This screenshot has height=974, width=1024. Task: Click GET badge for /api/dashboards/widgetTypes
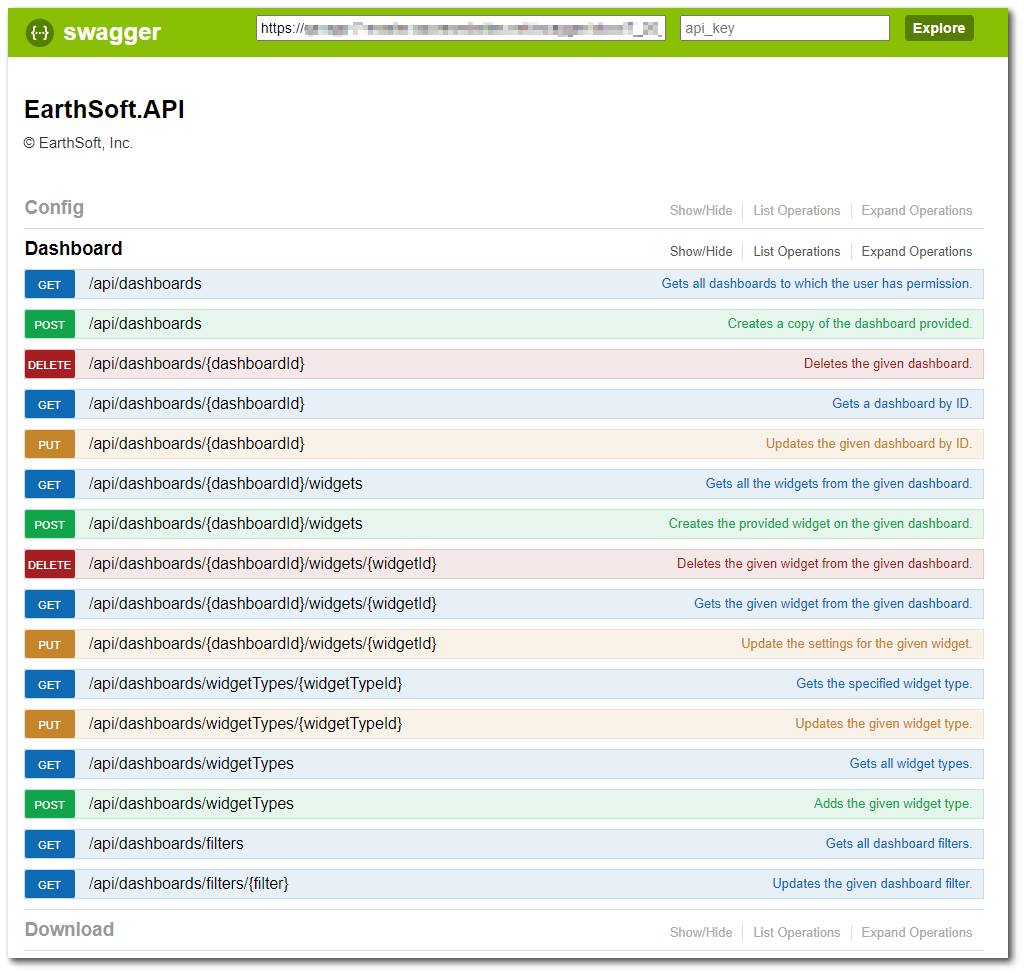[50, 764]
